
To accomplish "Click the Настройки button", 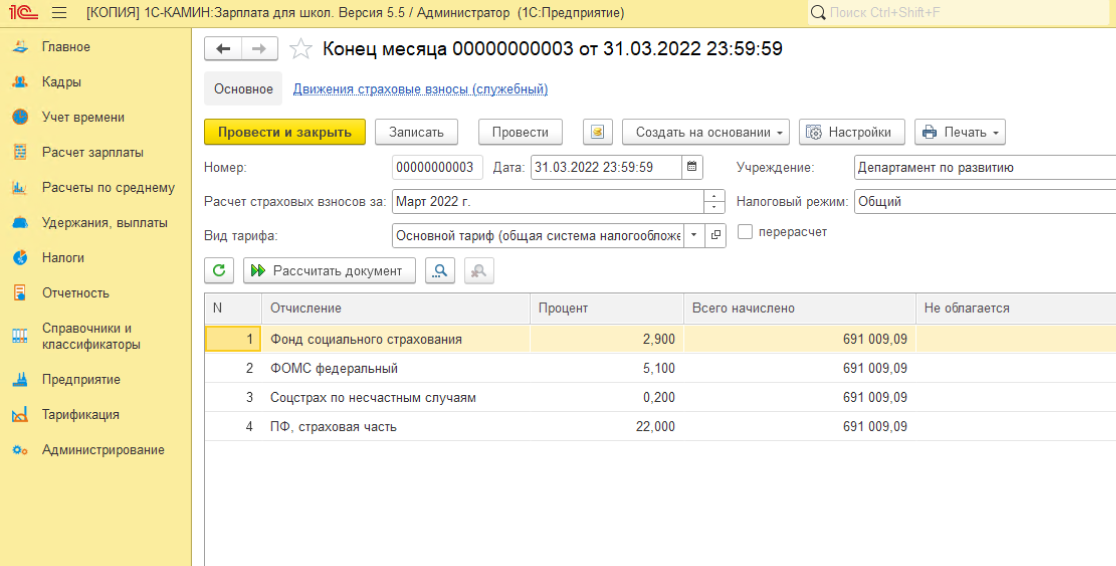I will (x=851, y=132).
